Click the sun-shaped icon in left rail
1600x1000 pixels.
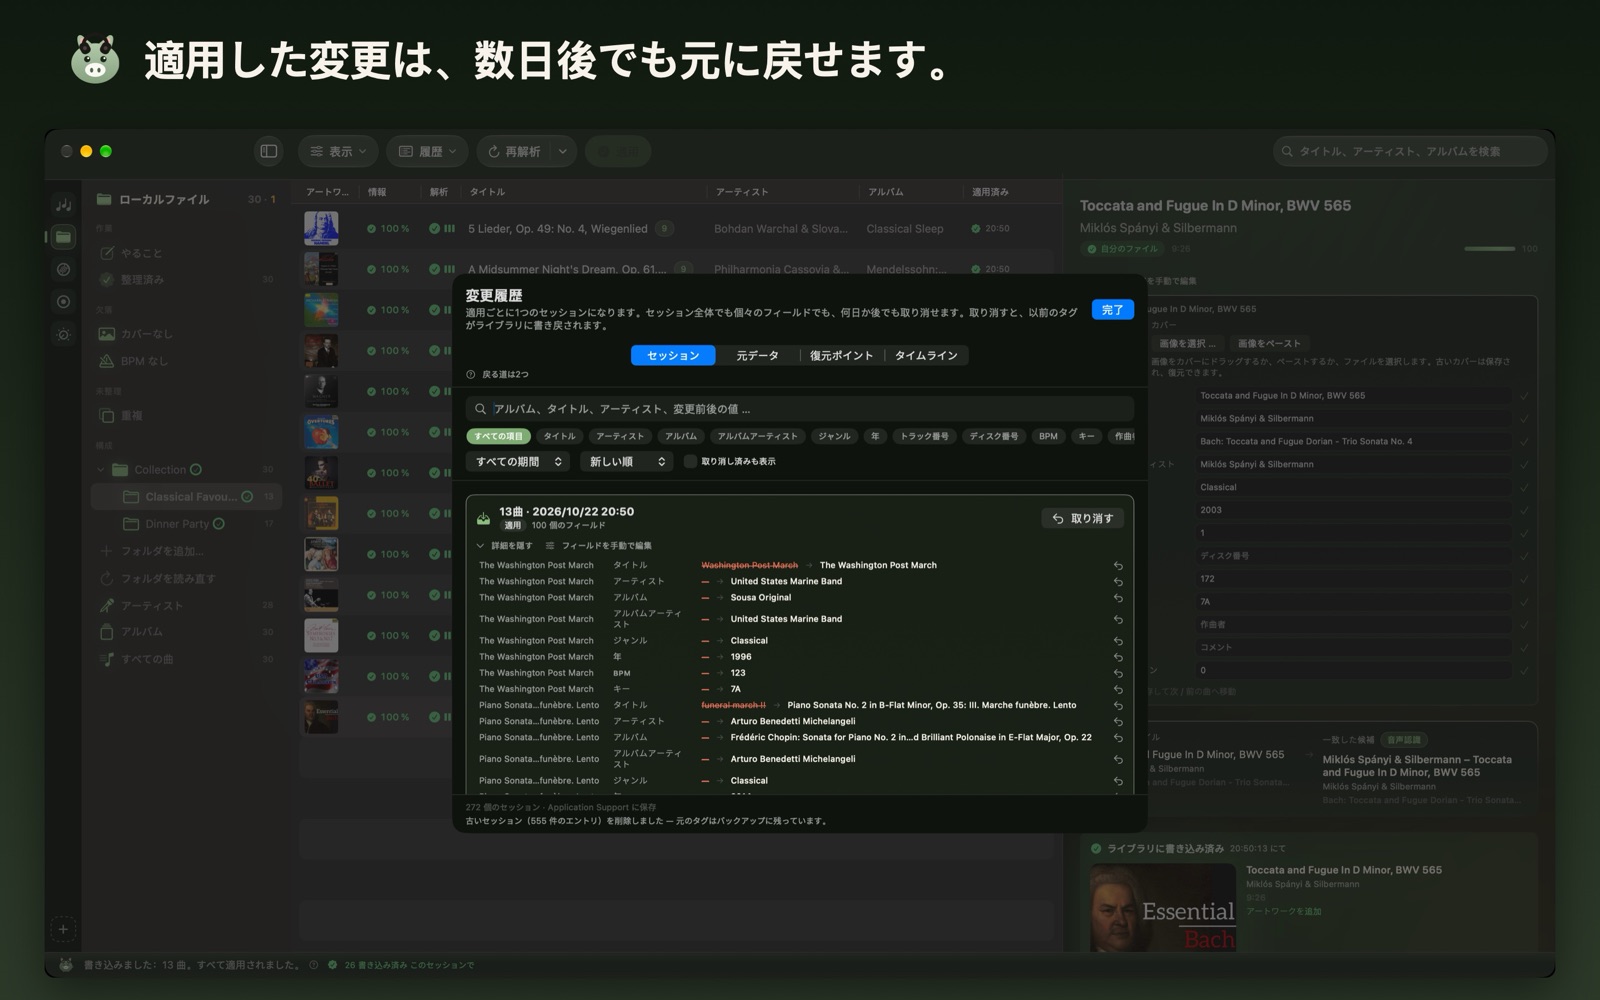tap(63, 334)
